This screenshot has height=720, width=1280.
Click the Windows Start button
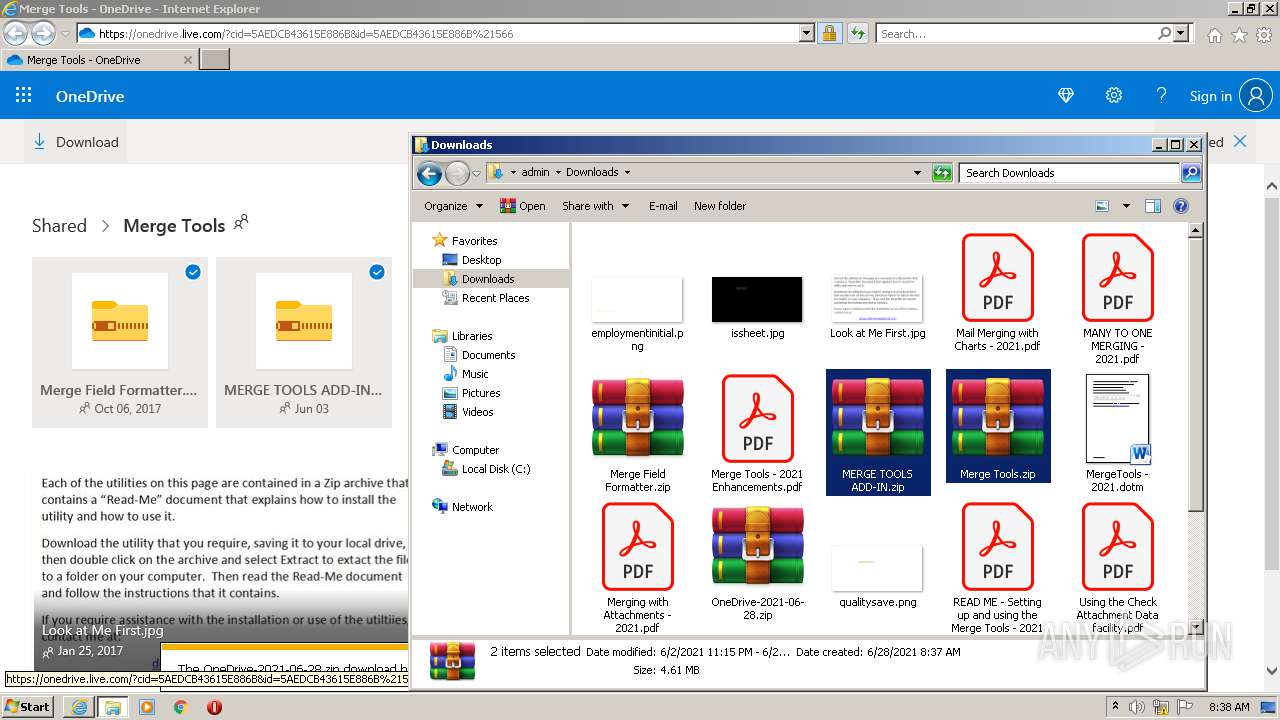click(27, 707)
